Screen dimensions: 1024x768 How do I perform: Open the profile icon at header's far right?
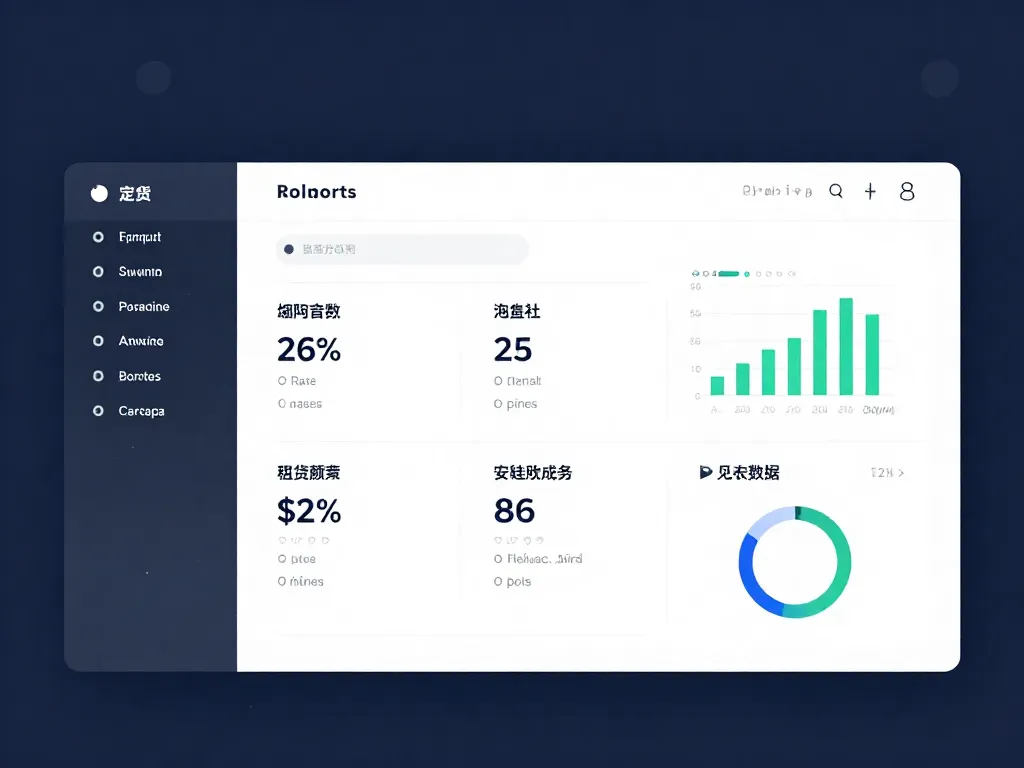click(907, 191)
